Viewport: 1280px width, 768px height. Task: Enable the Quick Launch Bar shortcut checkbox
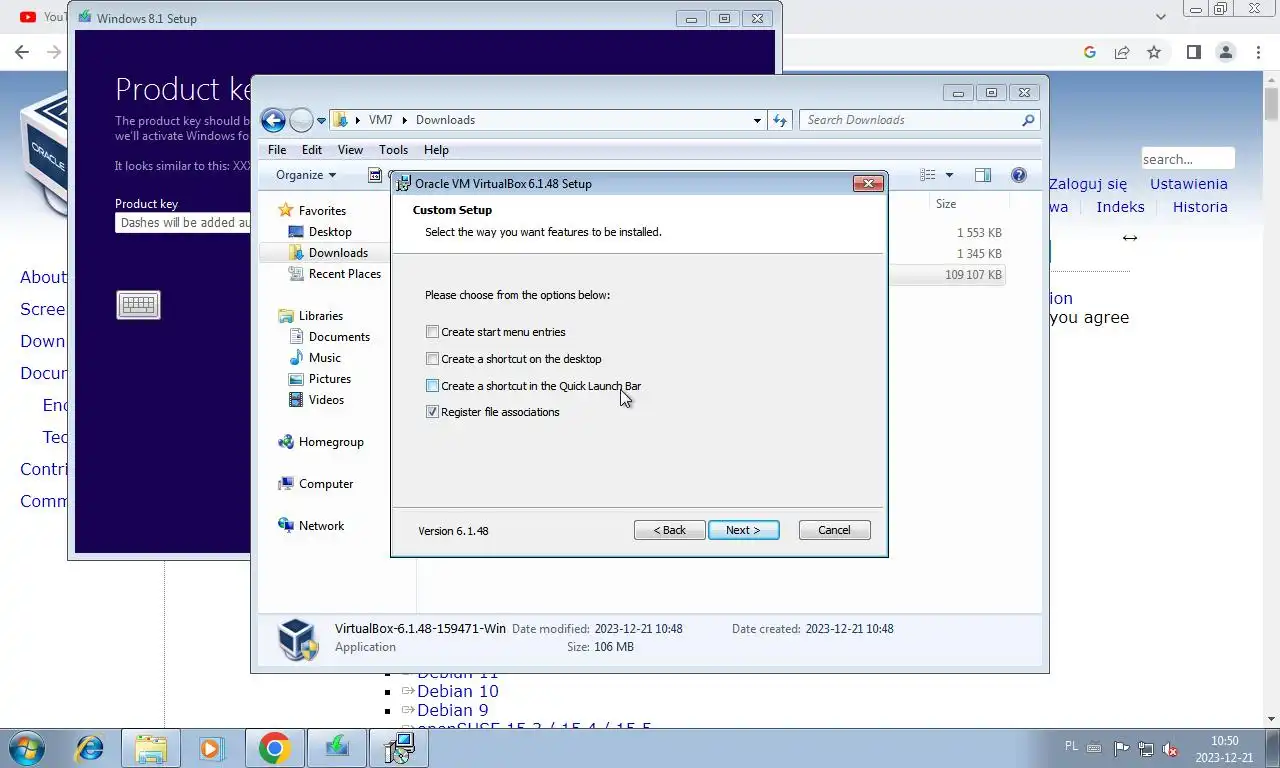click(x=432, y=386)
